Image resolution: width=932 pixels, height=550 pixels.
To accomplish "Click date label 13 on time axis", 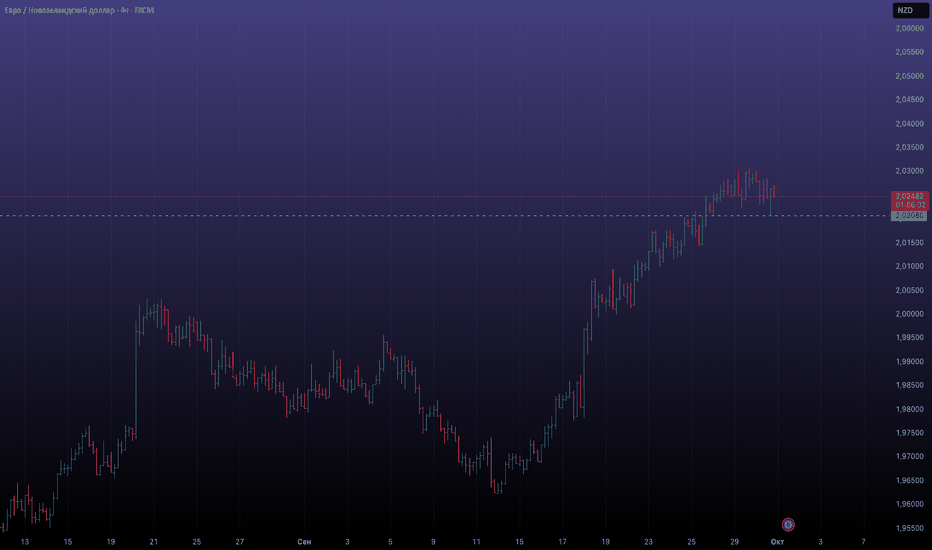I will coord(24,542).
